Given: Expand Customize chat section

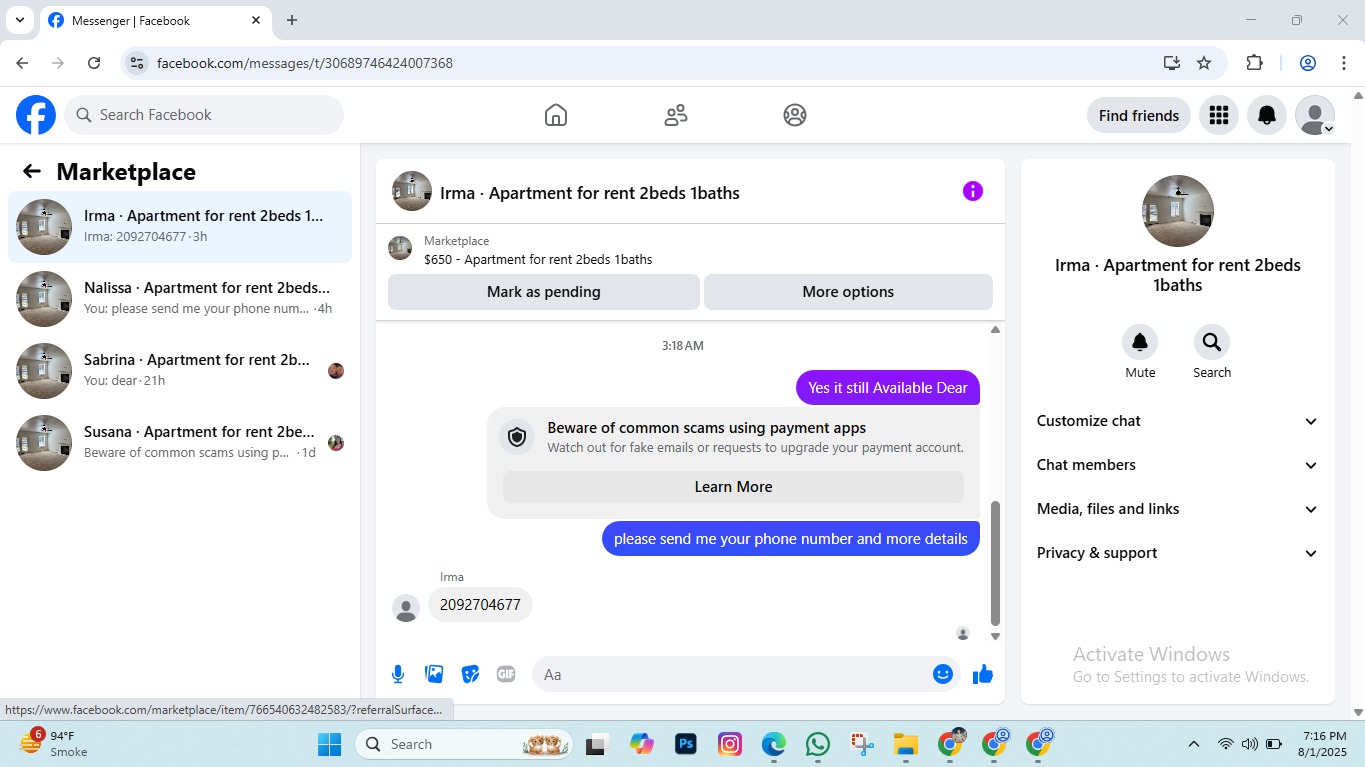Looking at the screenshot, I should (x=1177, y=421).
